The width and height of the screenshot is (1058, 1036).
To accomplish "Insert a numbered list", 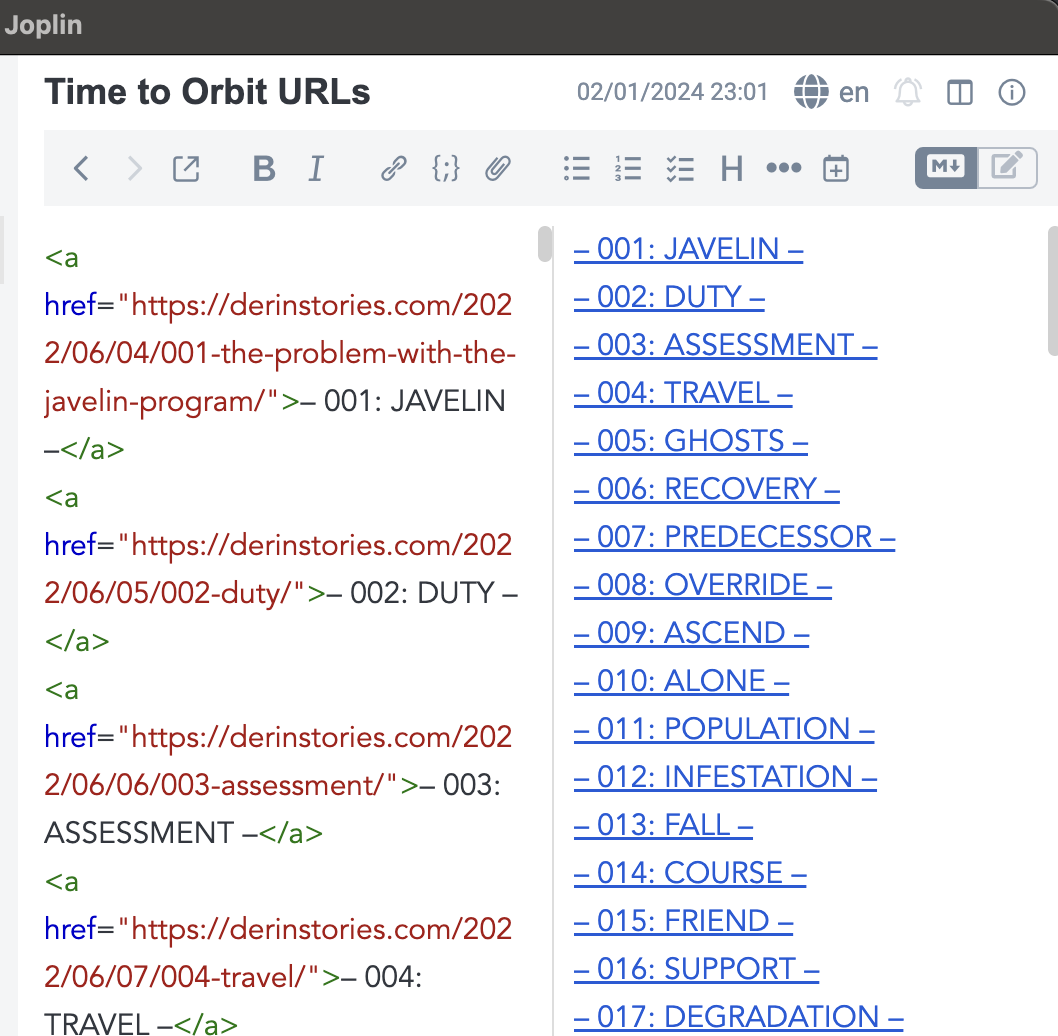I will (x=628, y=168).
